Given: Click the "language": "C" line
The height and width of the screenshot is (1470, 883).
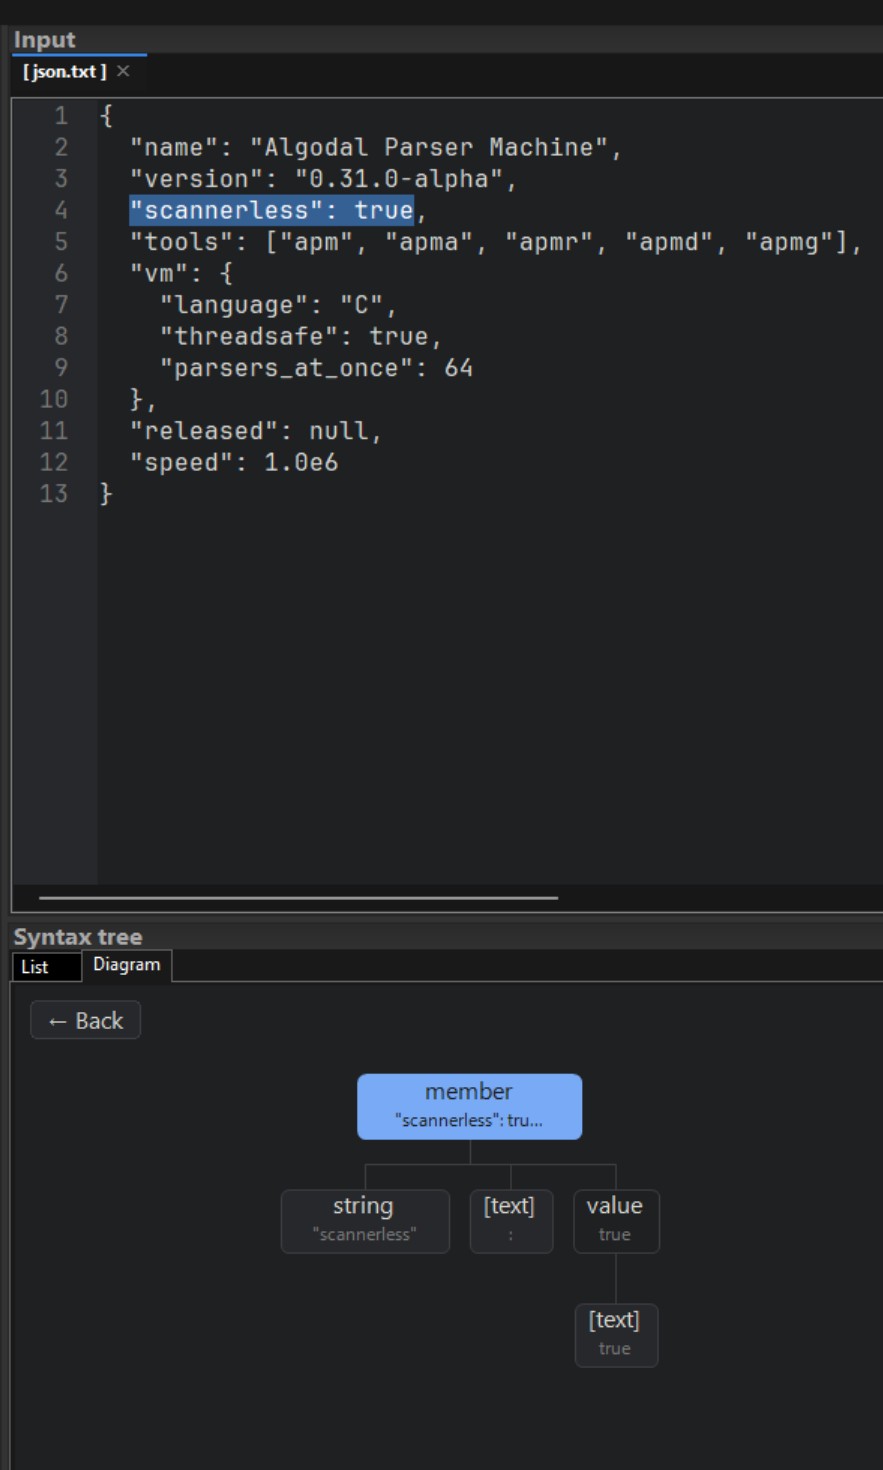Looking at the screenshot, I should point(278,305).
